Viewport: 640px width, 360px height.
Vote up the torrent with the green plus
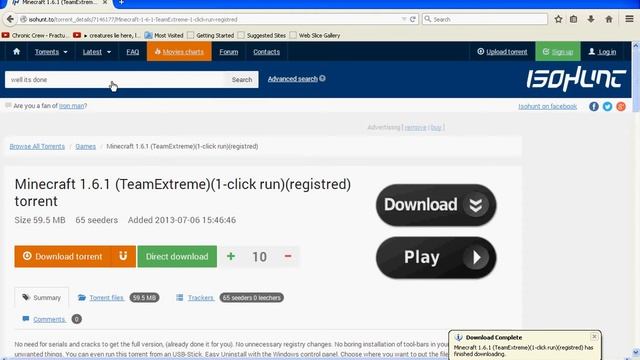click(x=231, y=256)
